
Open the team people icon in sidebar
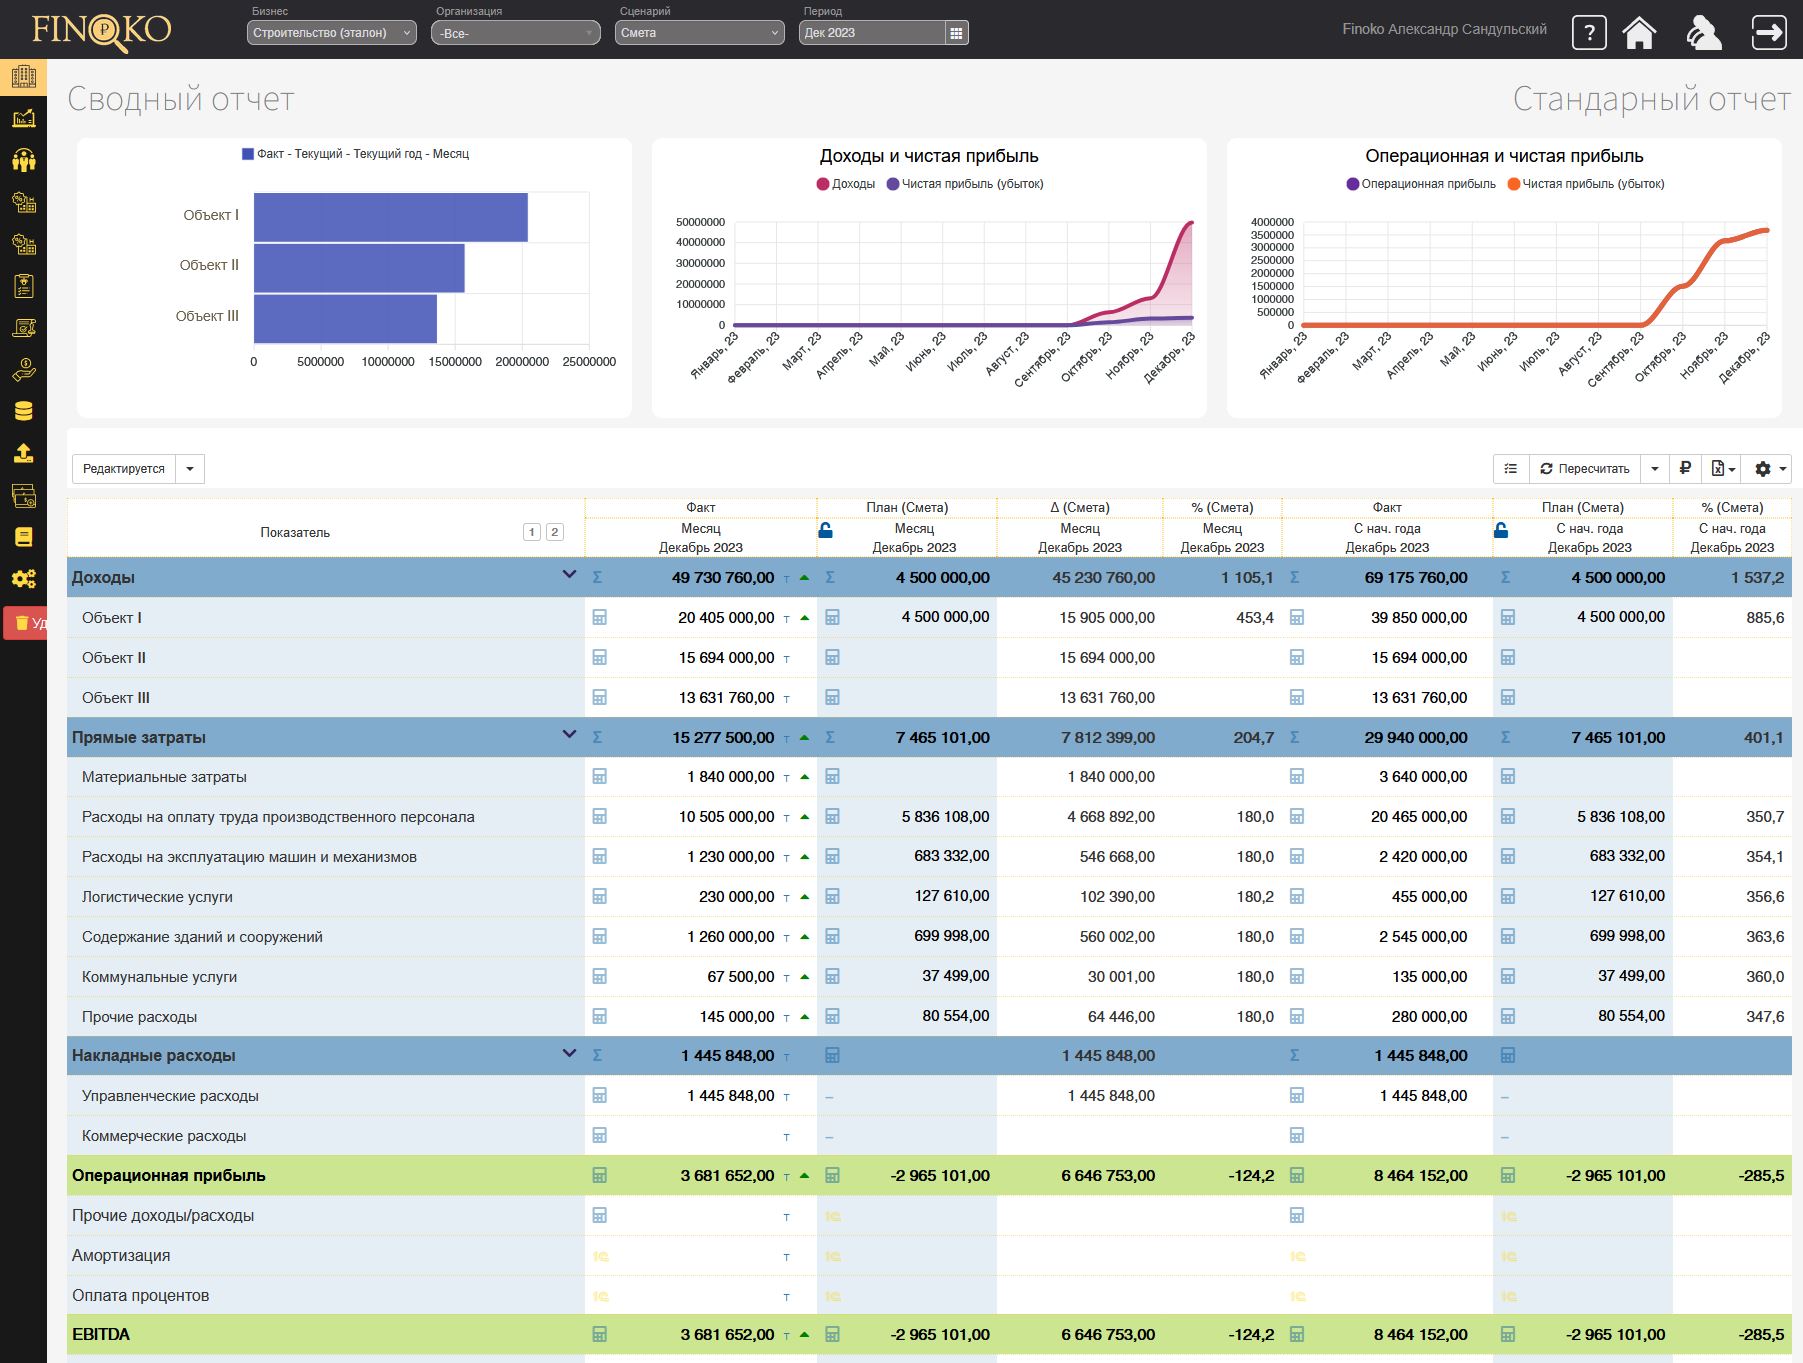coord(23,160)
